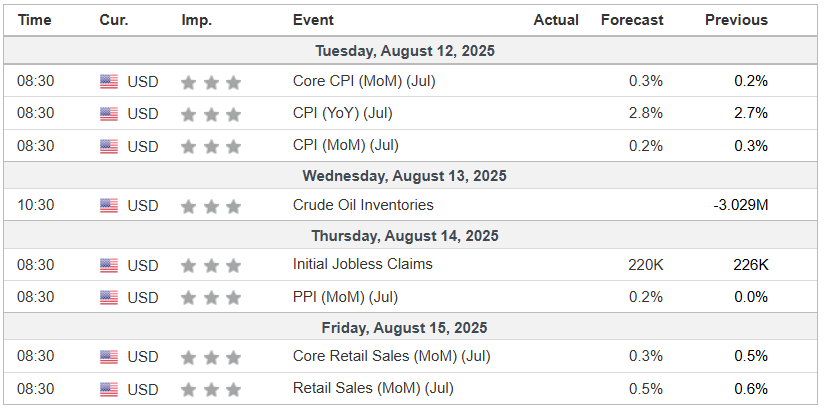Viewport: 824px width, 415px height.
Task: Click the US flag in the CPI (YoY) row
Action: click(109, 114)
